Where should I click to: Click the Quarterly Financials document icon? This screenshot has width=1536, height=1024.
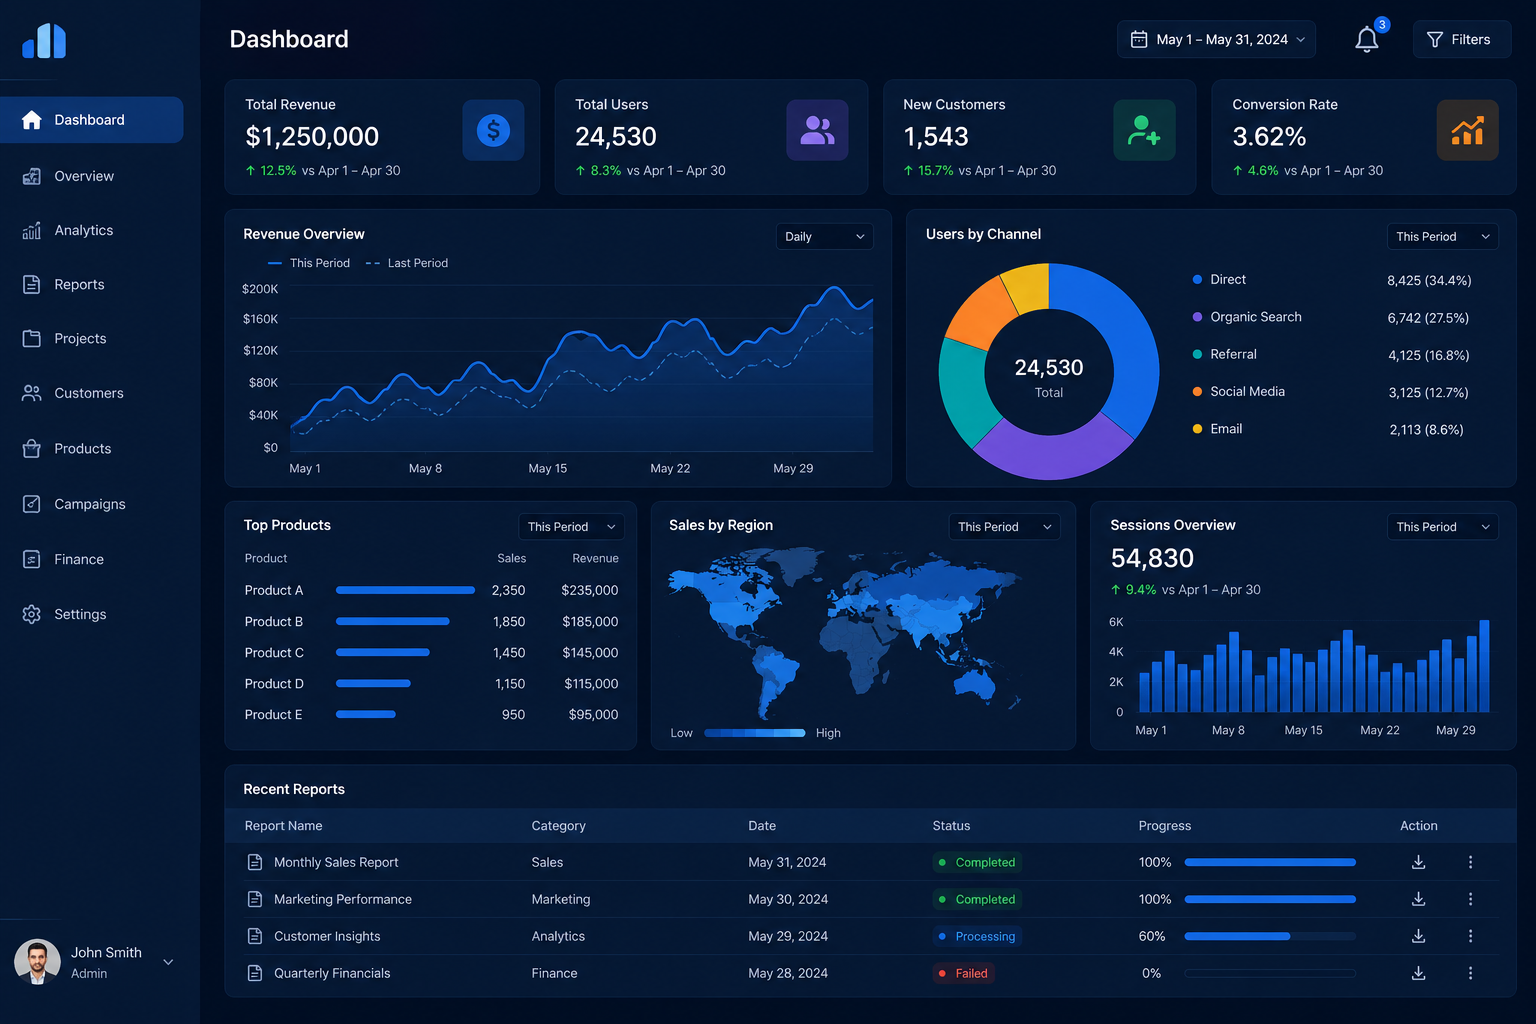[255, 973]
